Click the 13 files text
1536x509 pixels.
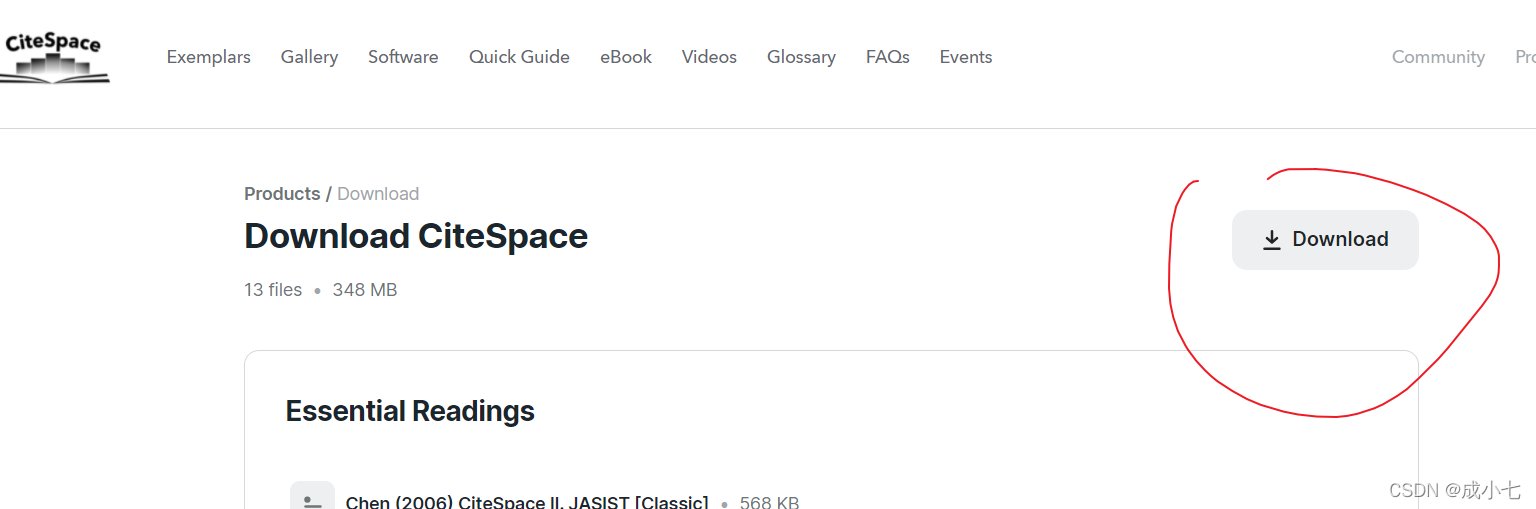273,290
